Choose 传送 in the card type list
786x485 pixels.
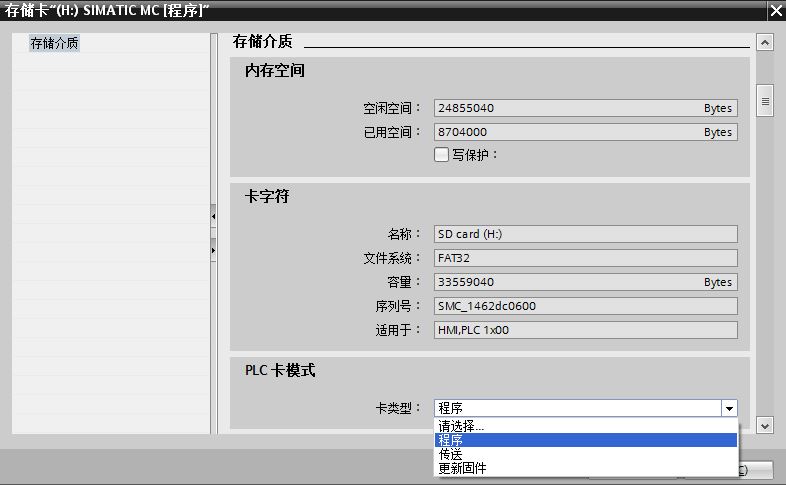pos(586,454)
